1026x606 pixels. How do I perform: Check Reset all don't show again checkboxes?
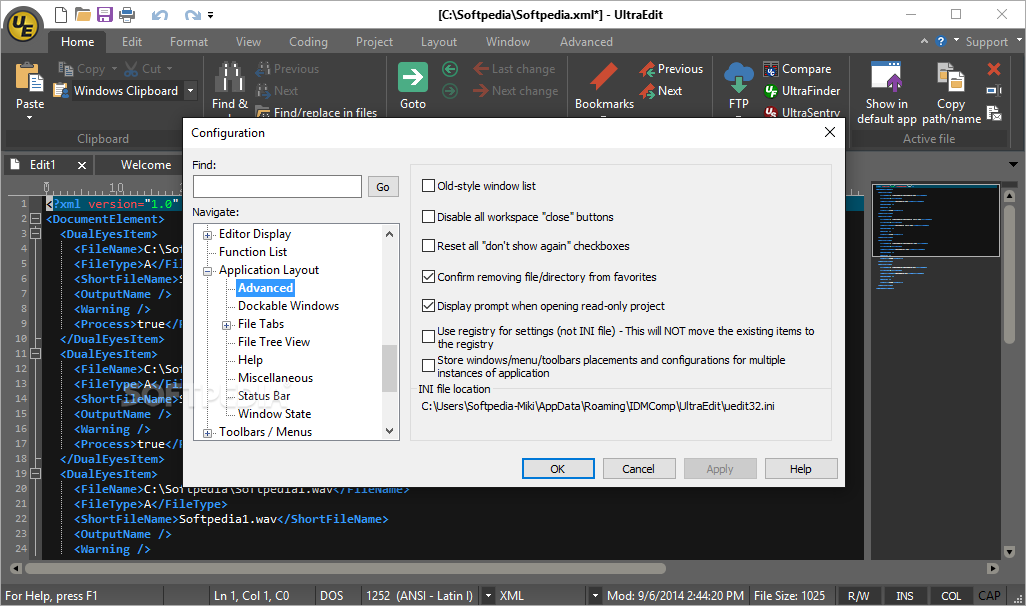click(429, 246)
